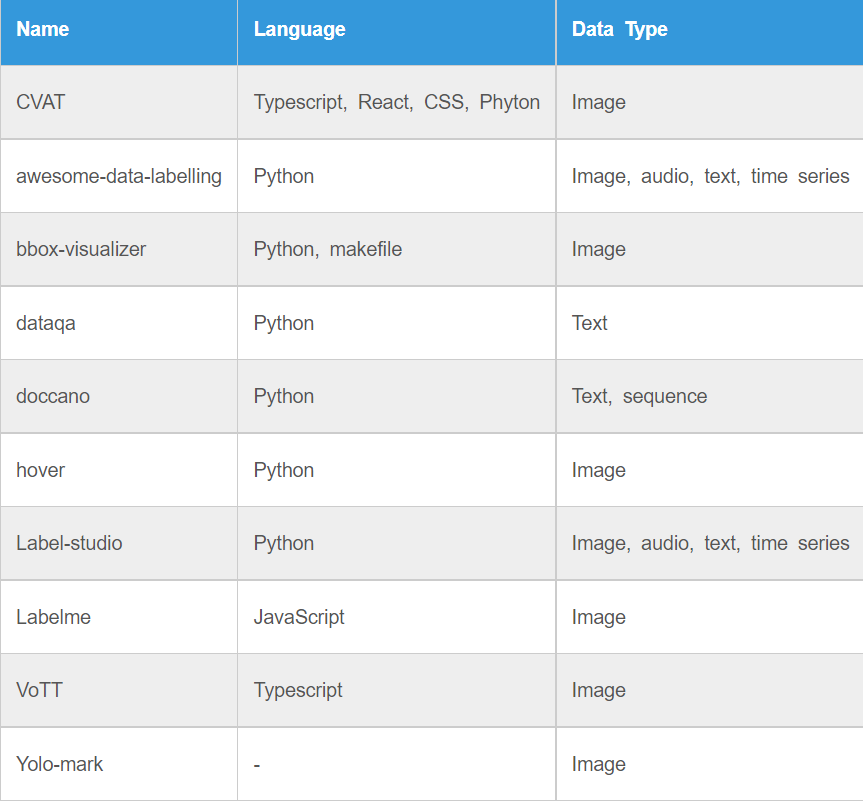
Task: Select the awesome-data-labelling entry
Action: coord(119,176)
